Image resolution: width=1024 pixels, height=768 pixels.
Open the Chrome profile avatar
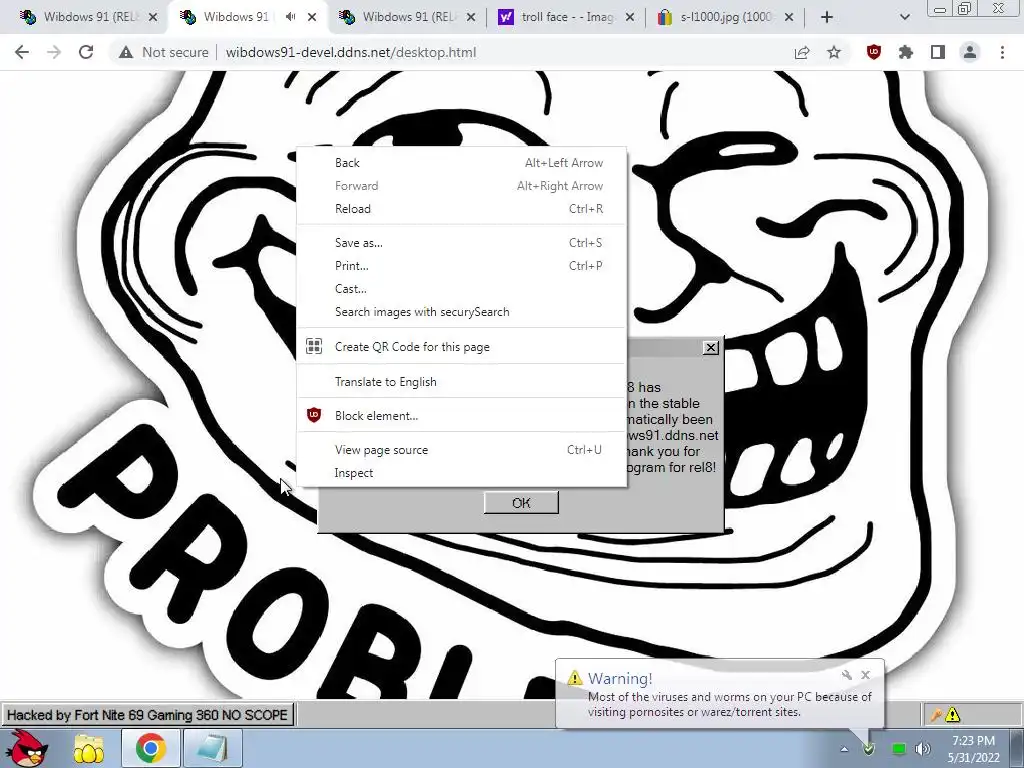970,52
